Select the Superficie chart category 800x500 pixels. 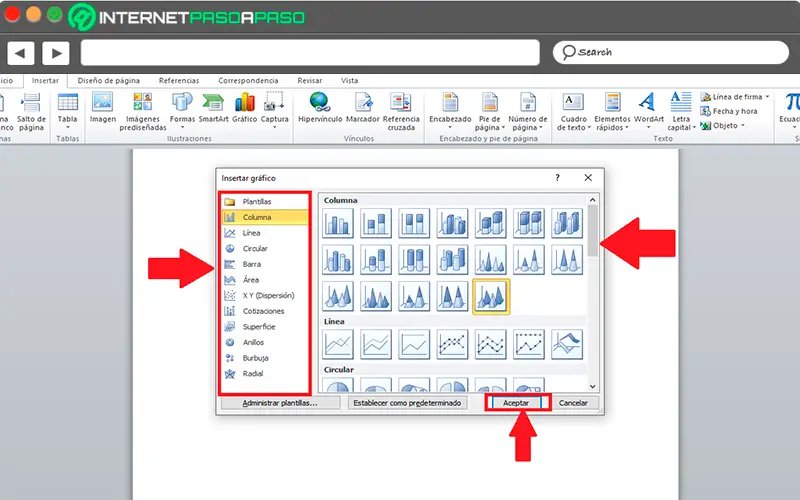click(265, 327)
